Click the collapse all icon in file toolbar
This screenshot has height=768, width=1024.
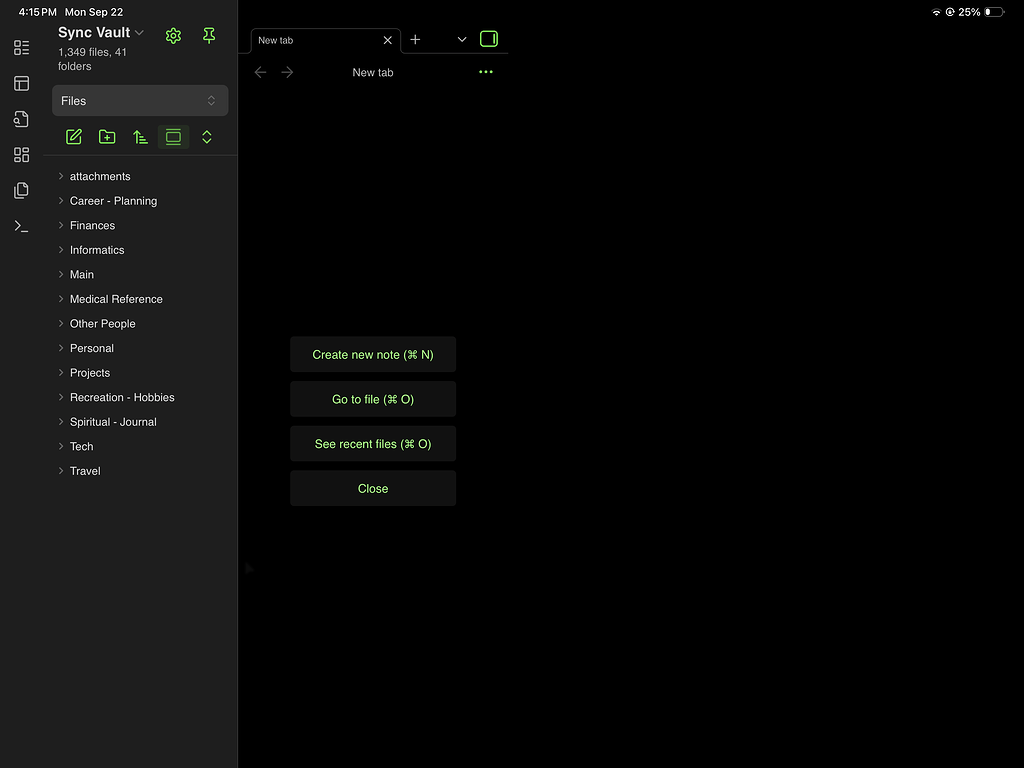(x=206, y=136)
